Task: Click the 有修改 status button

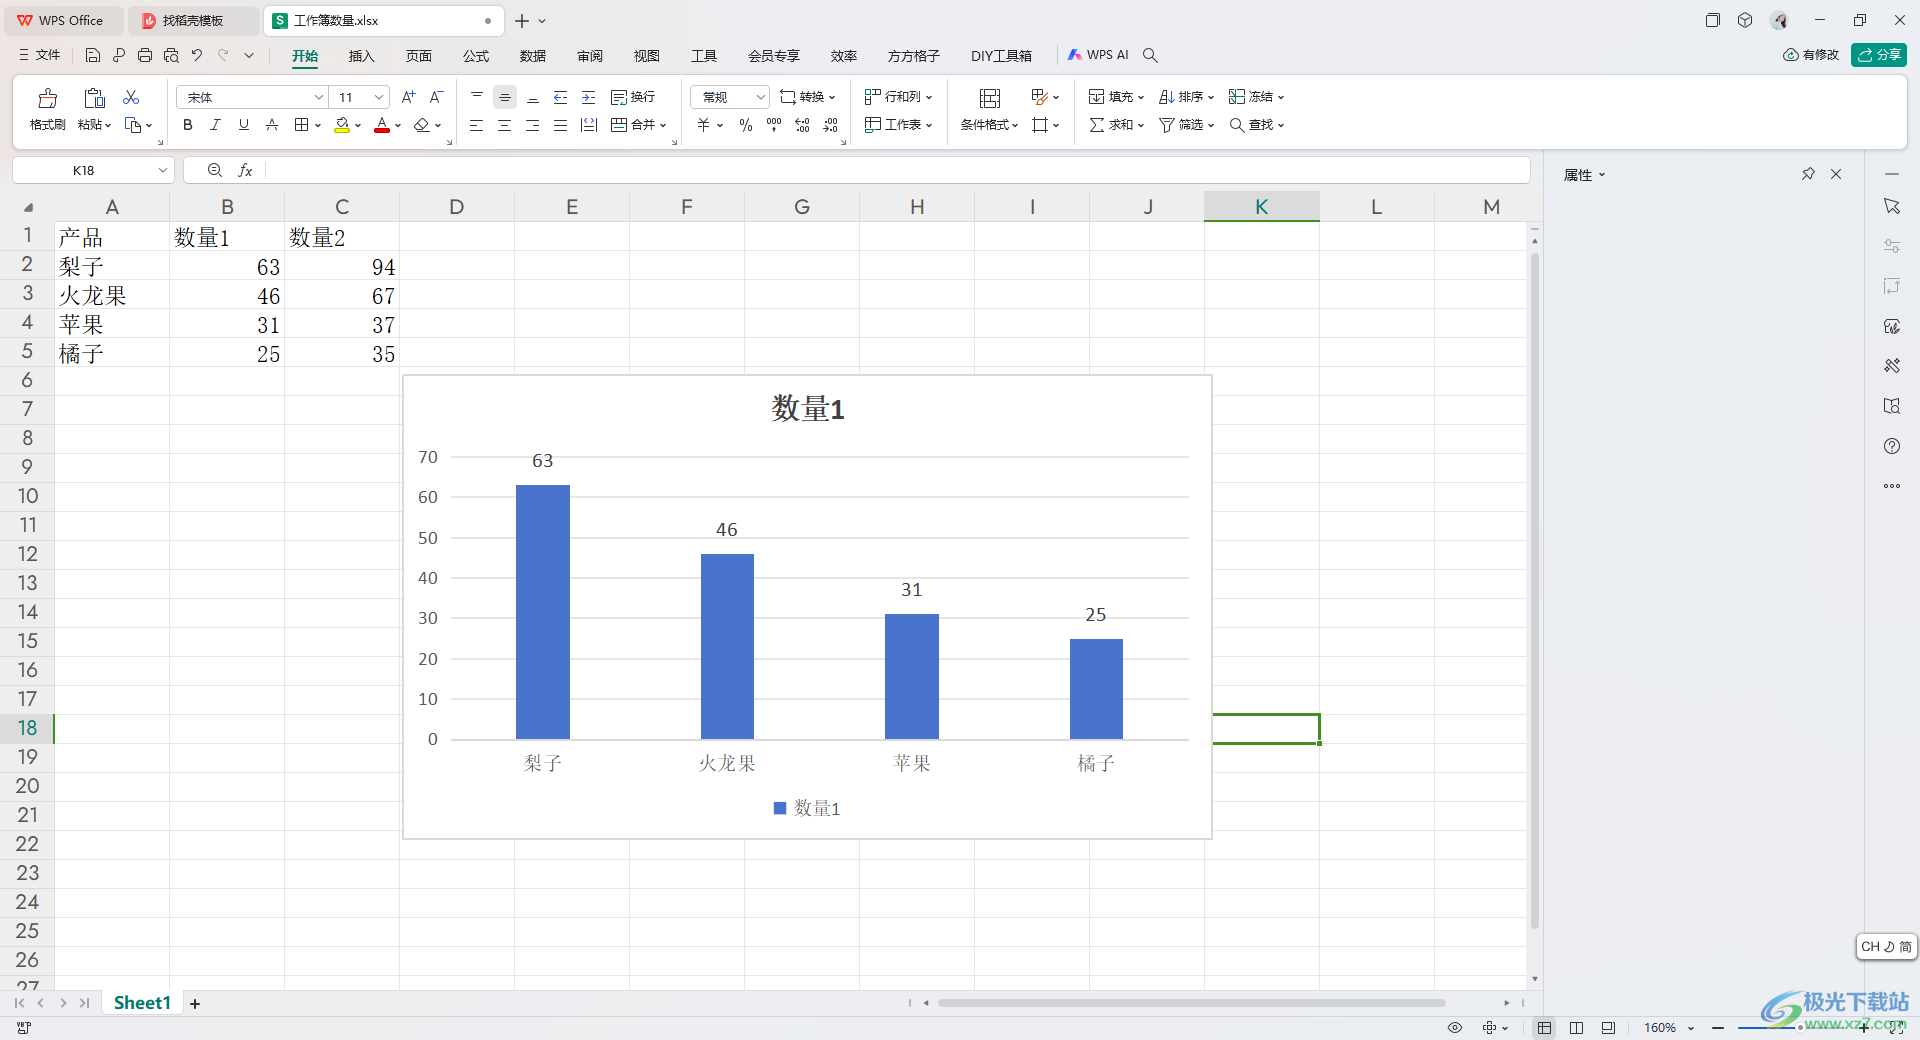Action: 1811,55
